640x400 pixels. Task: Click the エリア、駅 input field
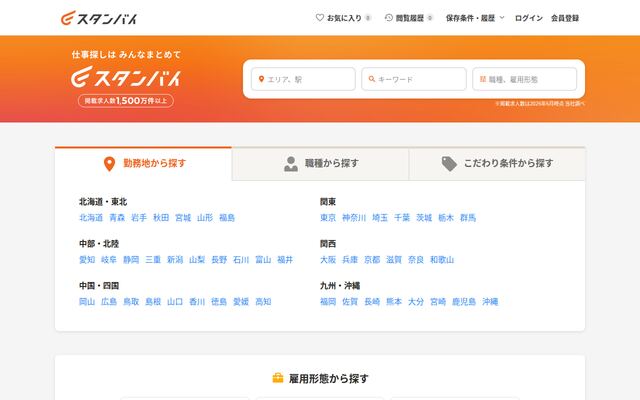point(303,79)
